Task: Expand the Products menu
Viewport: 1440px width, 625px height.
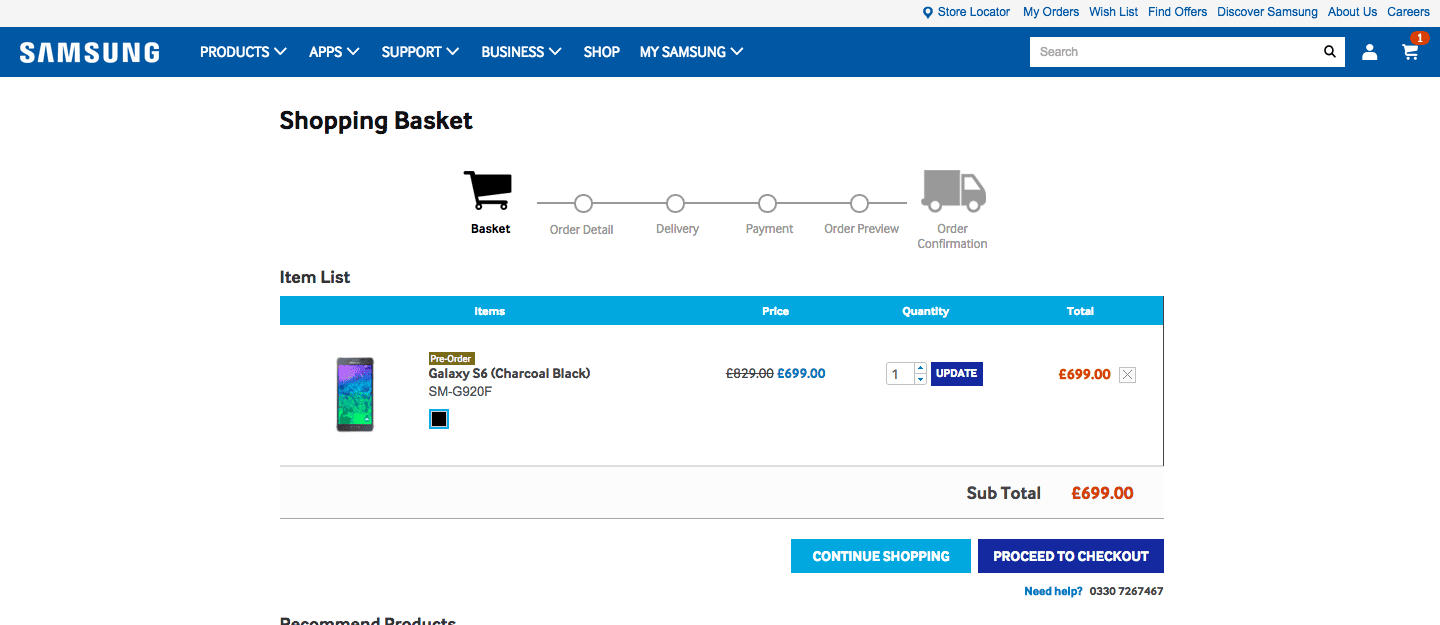Action: pos(243,52)
